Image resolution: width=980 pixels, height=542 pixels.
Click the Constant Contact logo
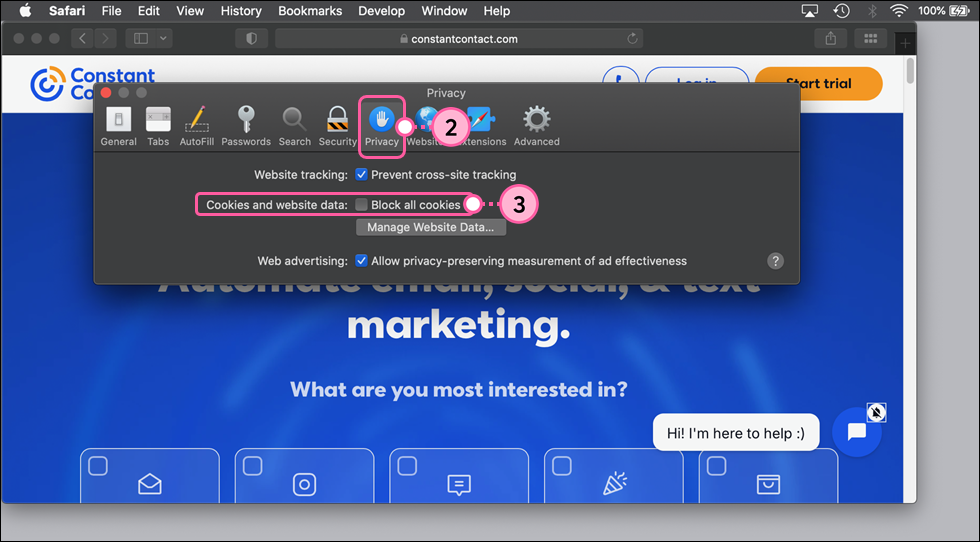[92, 83]
